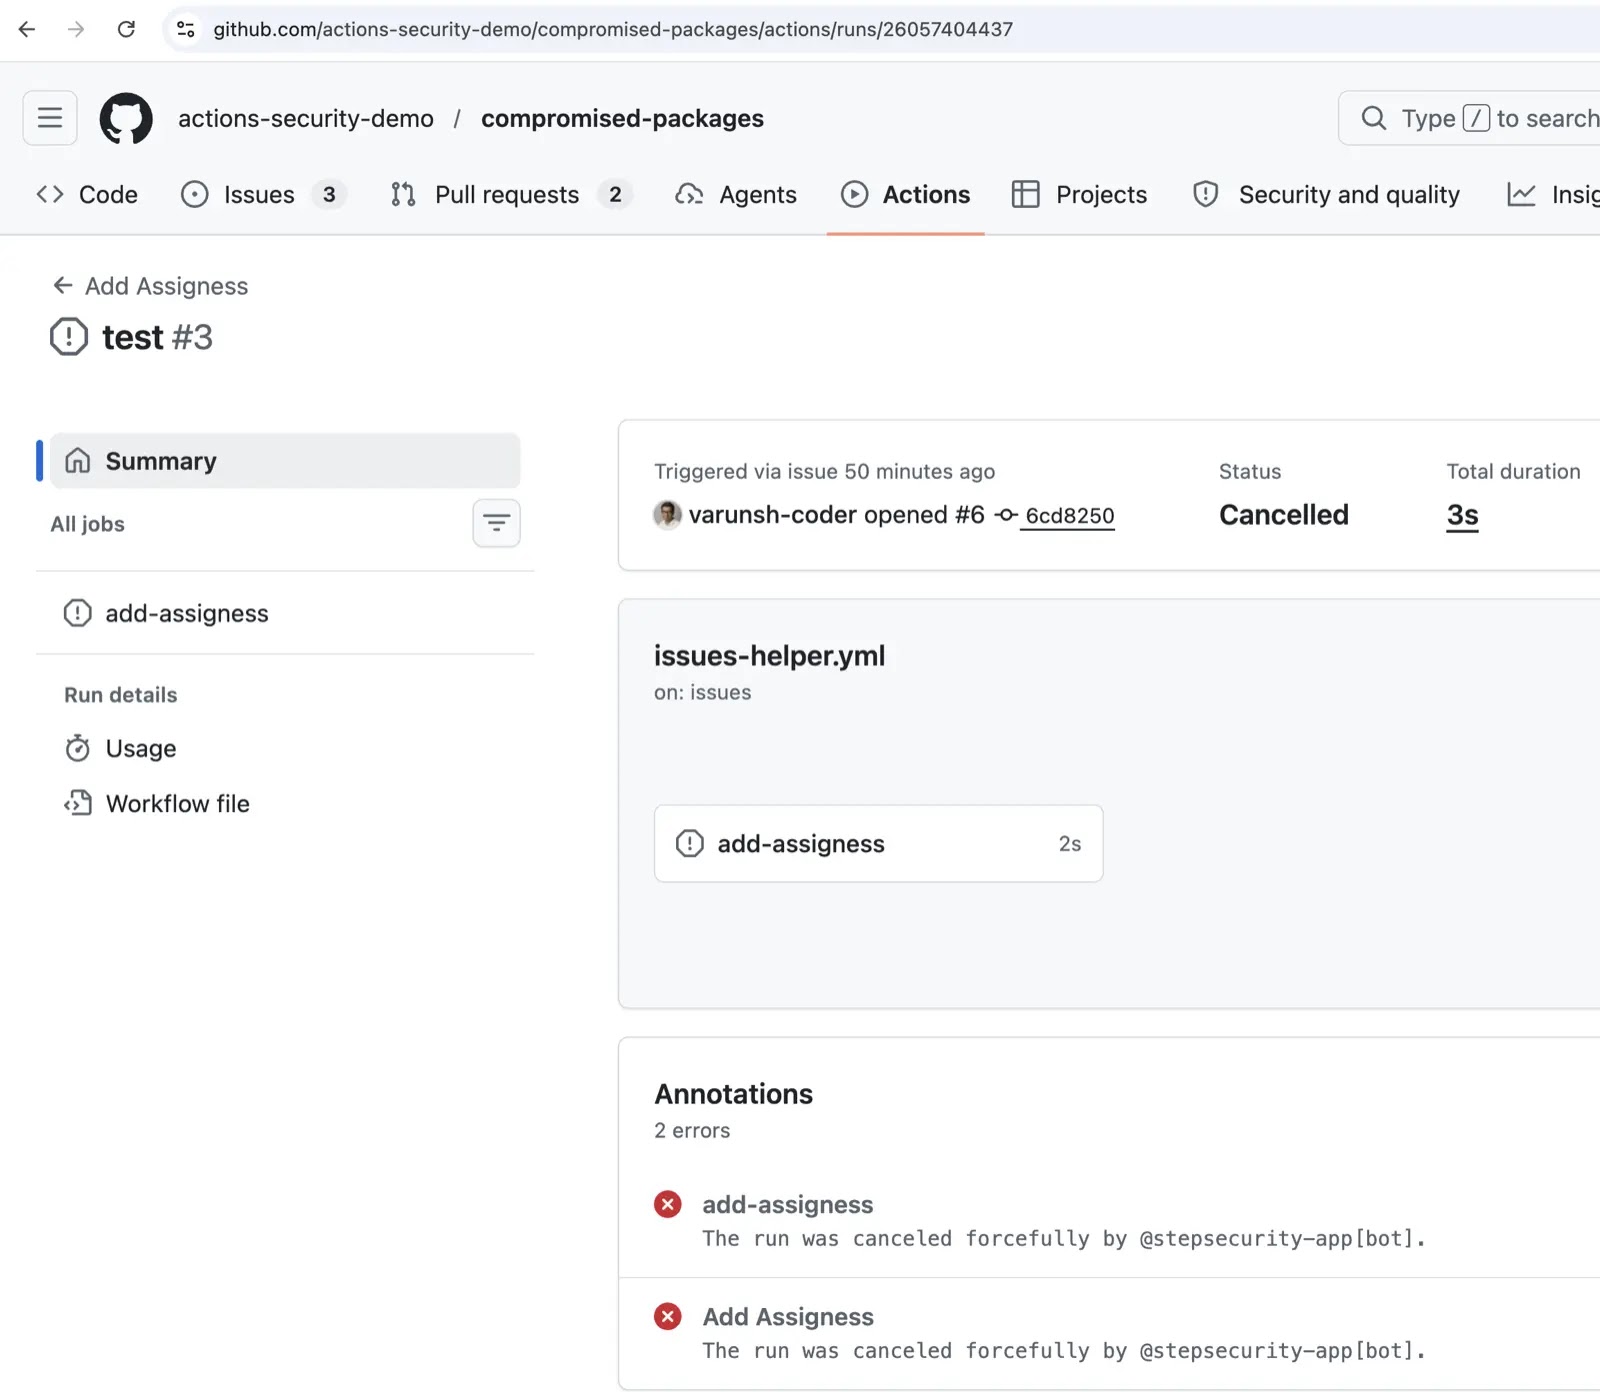Open the Projects tab
Screen dimensions: 1600x1392
point(1079,194)
